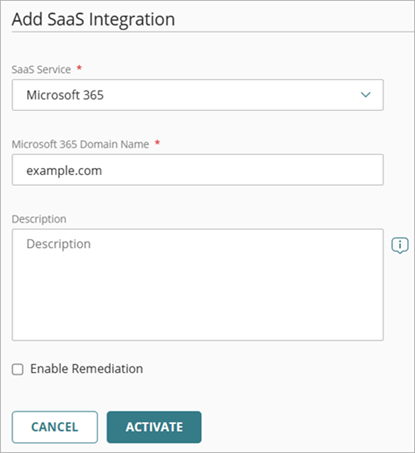Click the Add SaaS Integration heading

(x=93, y=19)
